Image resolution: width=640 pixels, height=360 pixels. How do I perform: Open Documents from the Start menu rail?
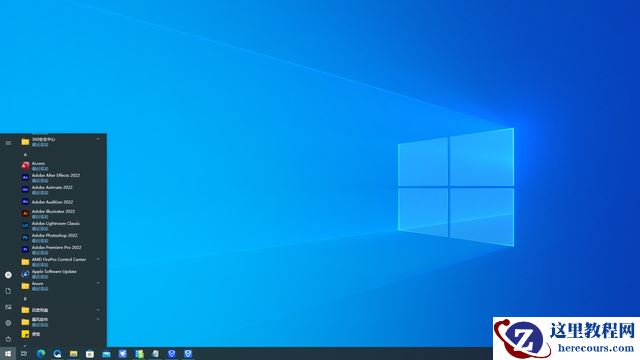point(8,291)
